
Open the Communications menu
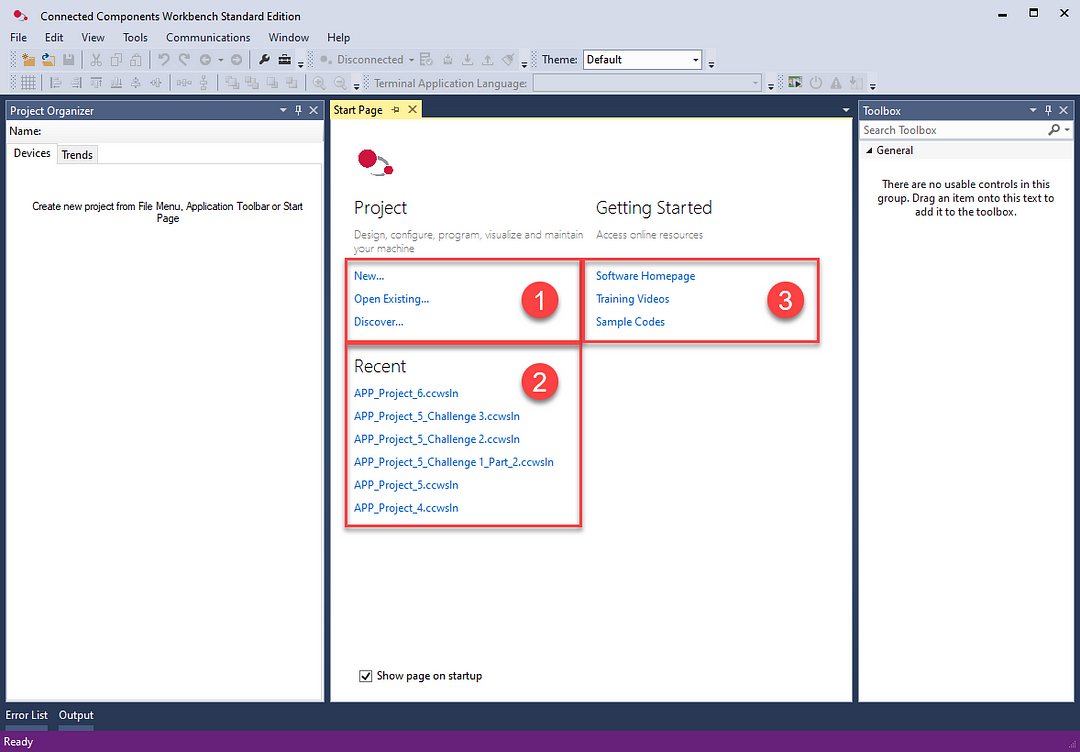(x=208, y=38)
